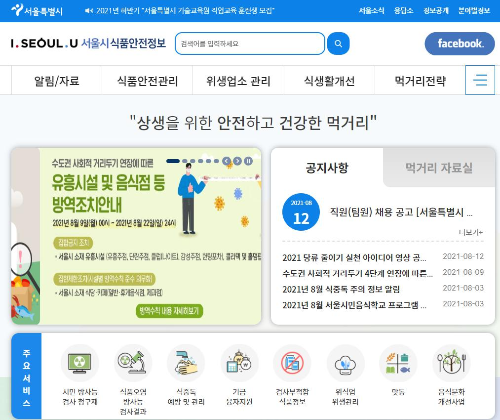
Task: Show the next banner slide
Action: 237,161
